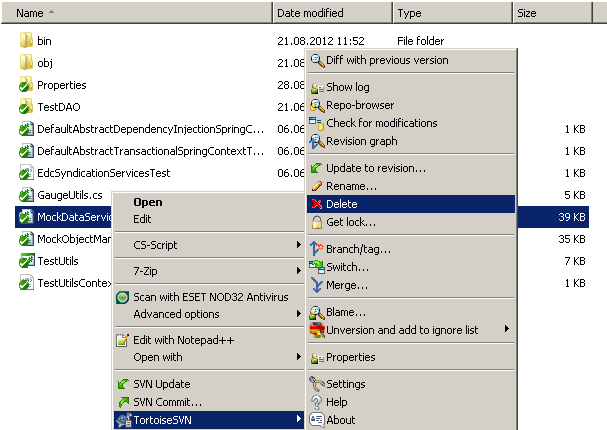Viewport: 607px width, 430px height.
Task: Expand the 7-Zip submenu arrow
Action: (x=298, y=271)
